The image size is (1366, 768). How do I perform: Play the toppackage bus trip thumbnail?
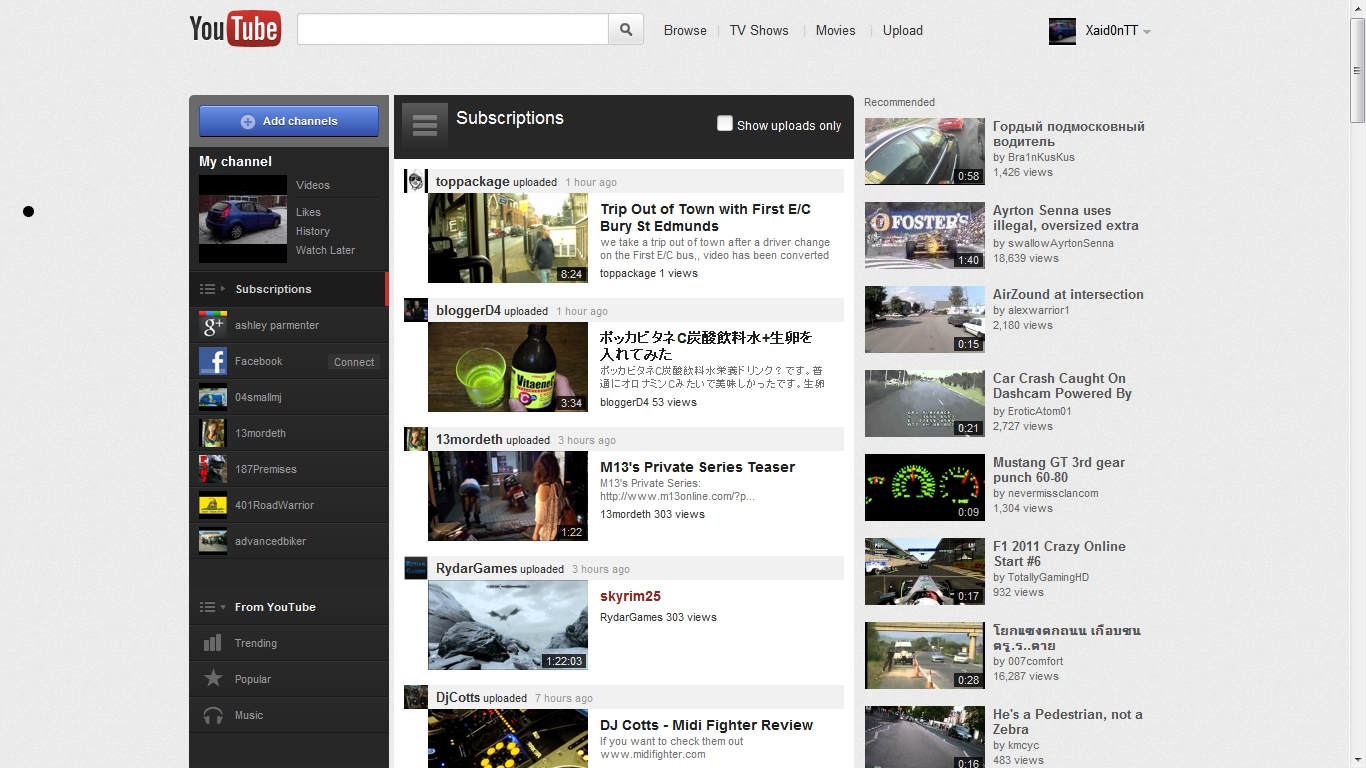click(x=508, y=238)
